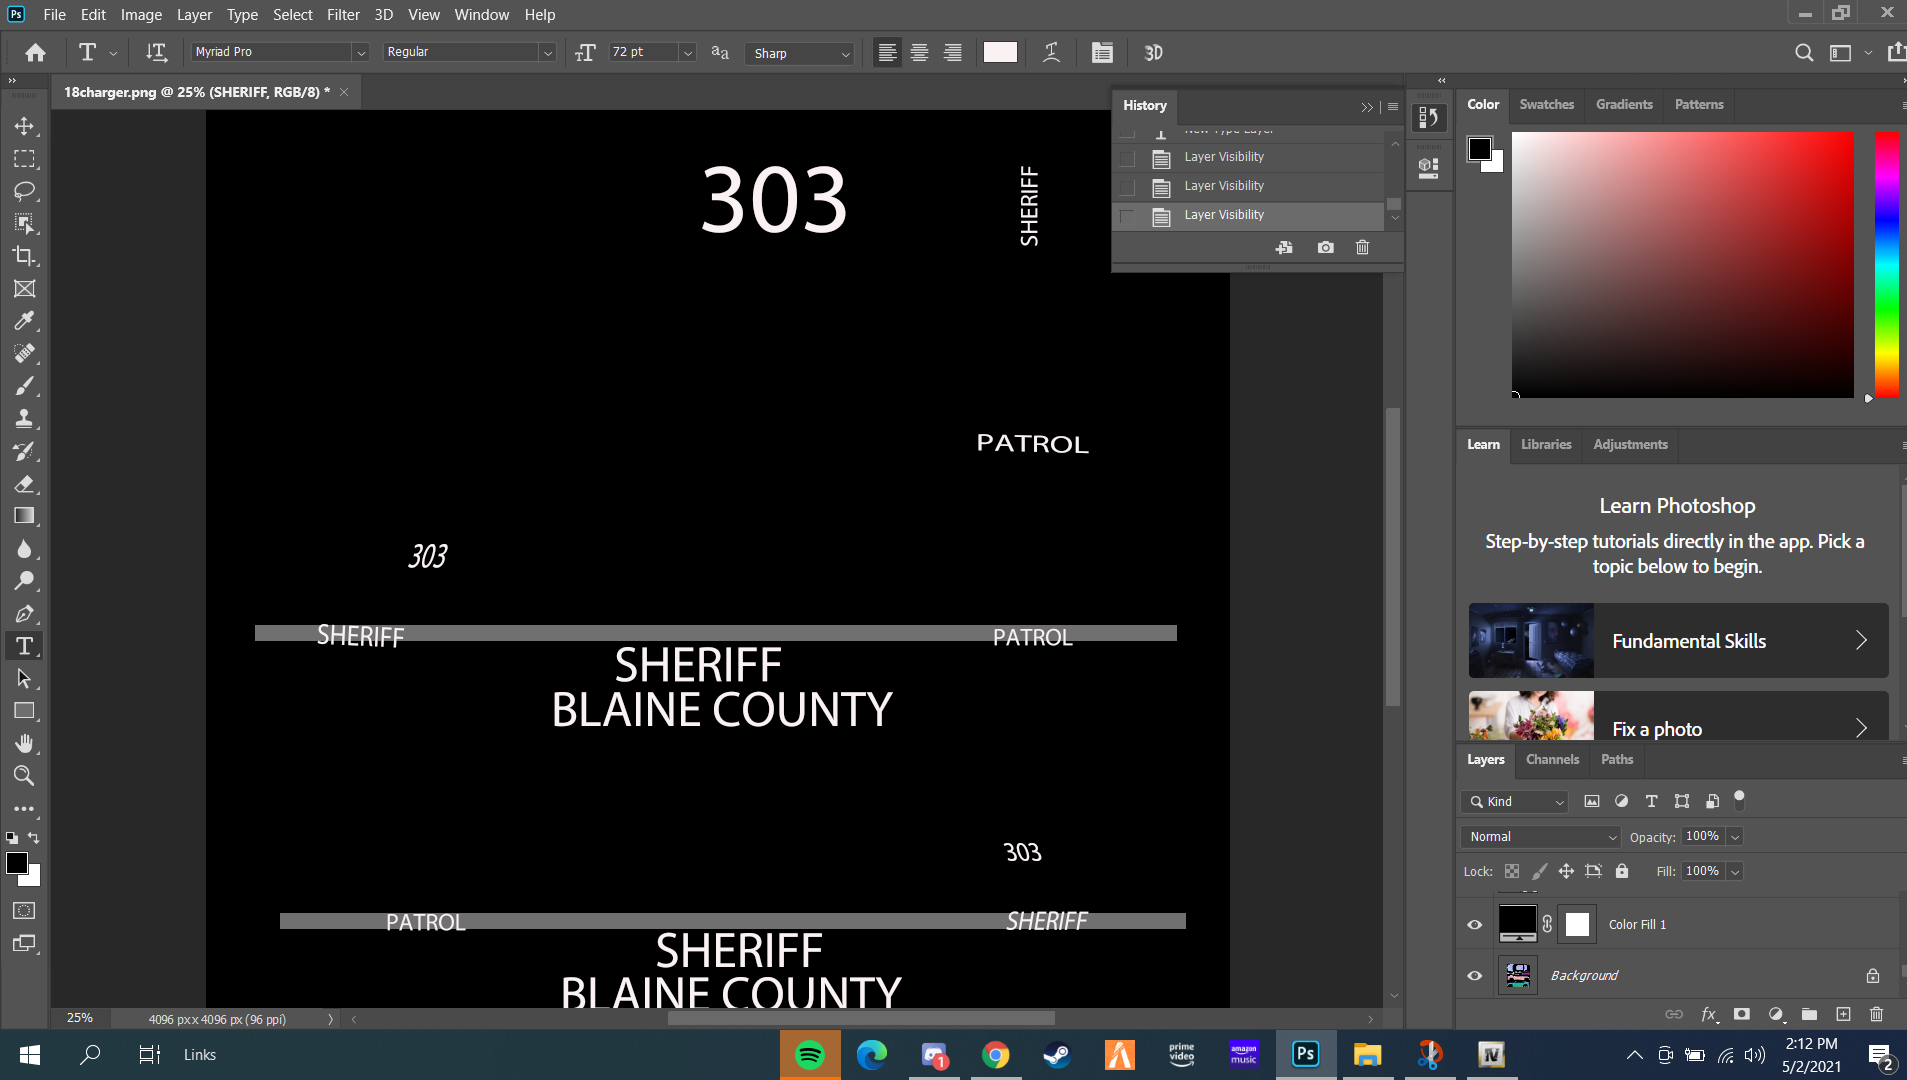This screenshot has height=1080, width=1907.
Task: Select the Clone Stamp tool
Action: pos(24,419)
